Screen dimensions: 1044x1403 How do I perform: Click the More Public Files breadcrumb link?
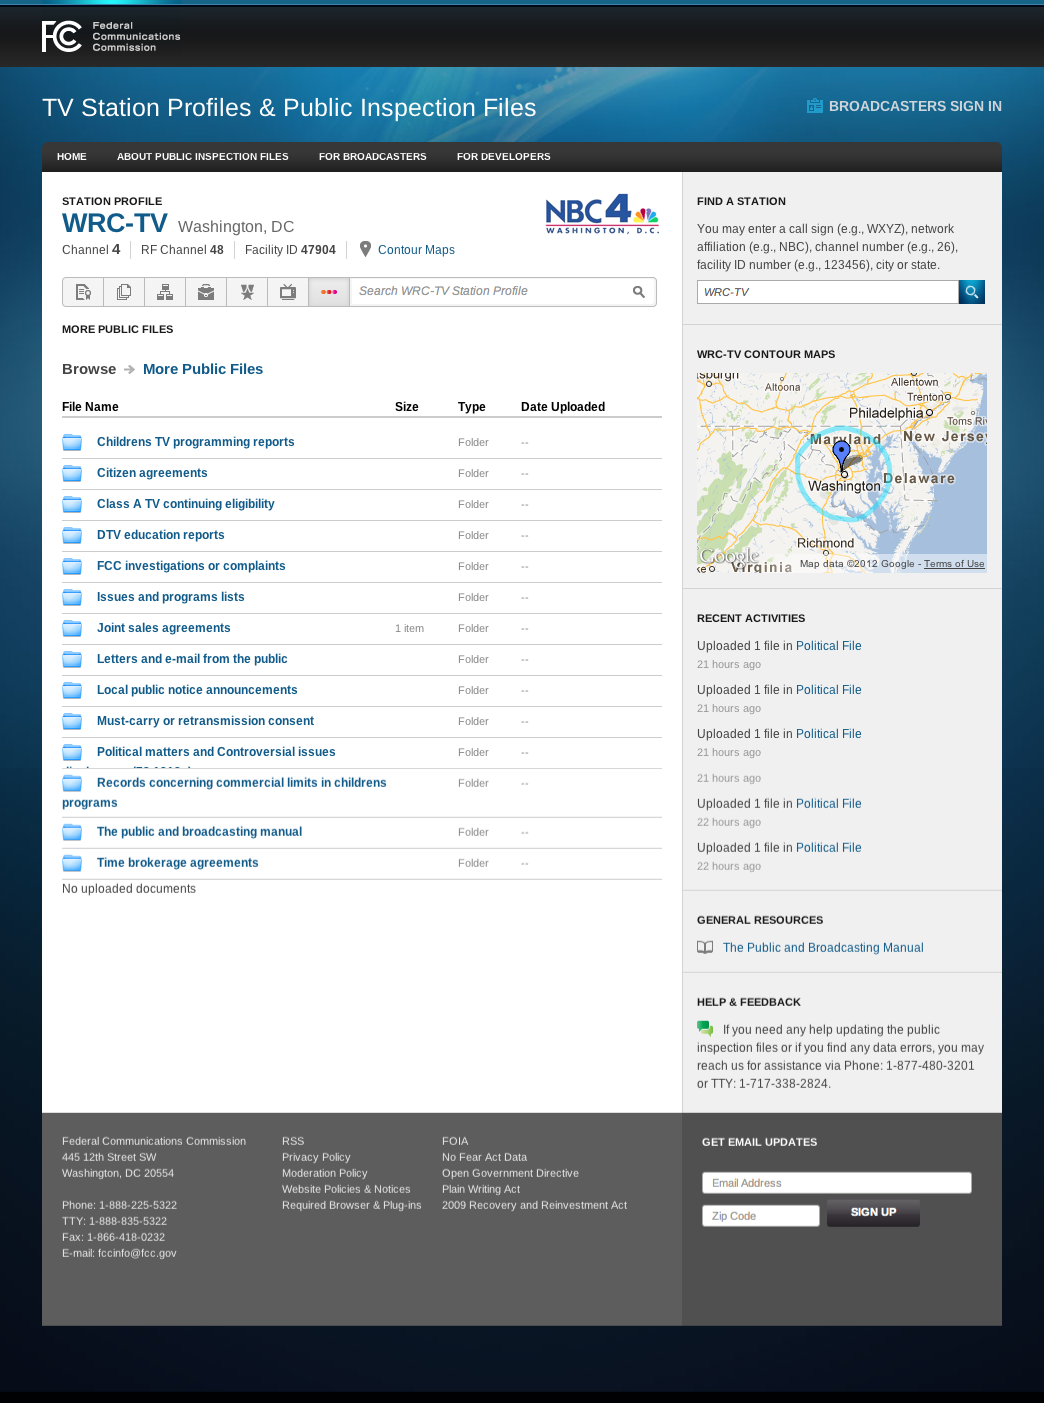[x=203, y=369]
